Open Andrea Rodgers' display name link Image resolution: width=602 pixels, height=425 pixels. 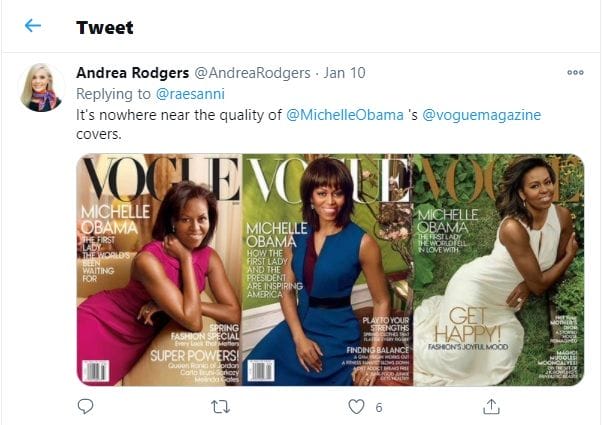[132, 73]
